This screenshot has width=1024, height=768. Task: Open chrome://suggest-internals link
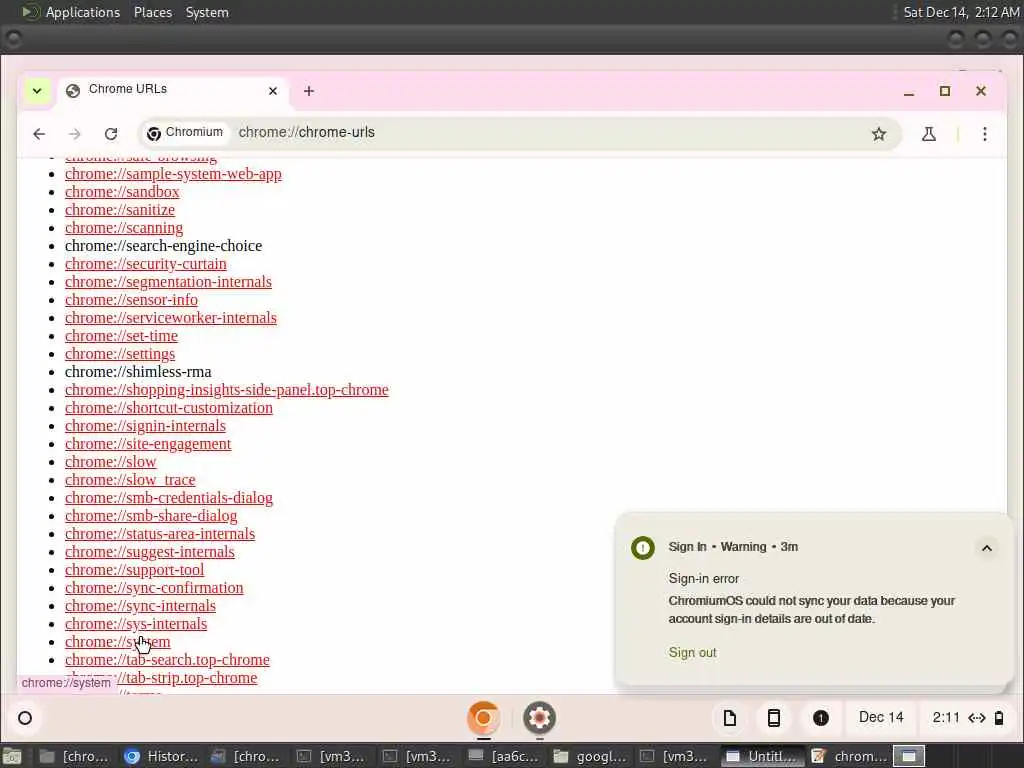click(x=150, y=552)
